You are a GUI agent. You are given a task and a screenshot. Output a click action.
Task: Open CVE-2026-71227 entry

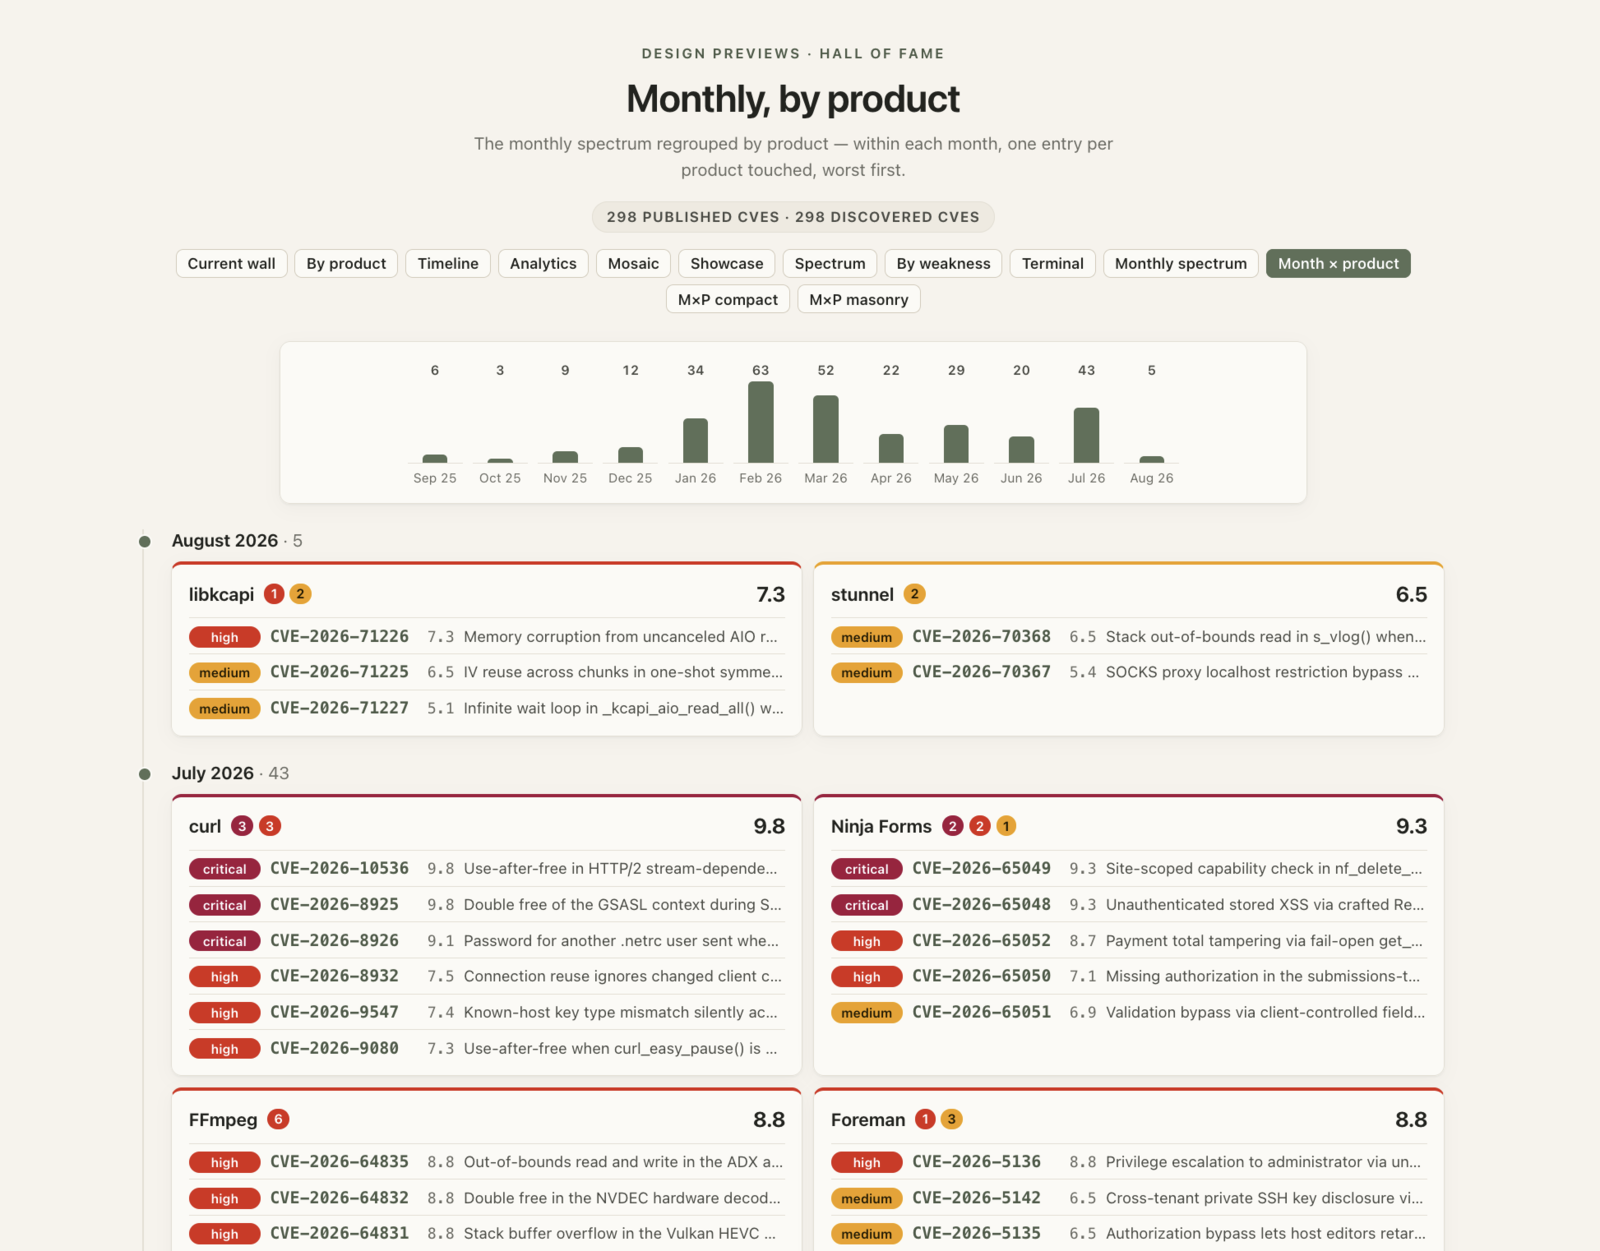(x=486, y=708)
